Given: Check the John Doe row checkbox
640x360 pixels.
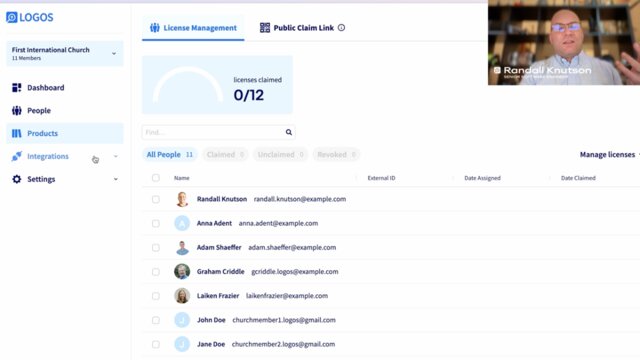Looking at the screenshot, I should click(x=156, y=320).
